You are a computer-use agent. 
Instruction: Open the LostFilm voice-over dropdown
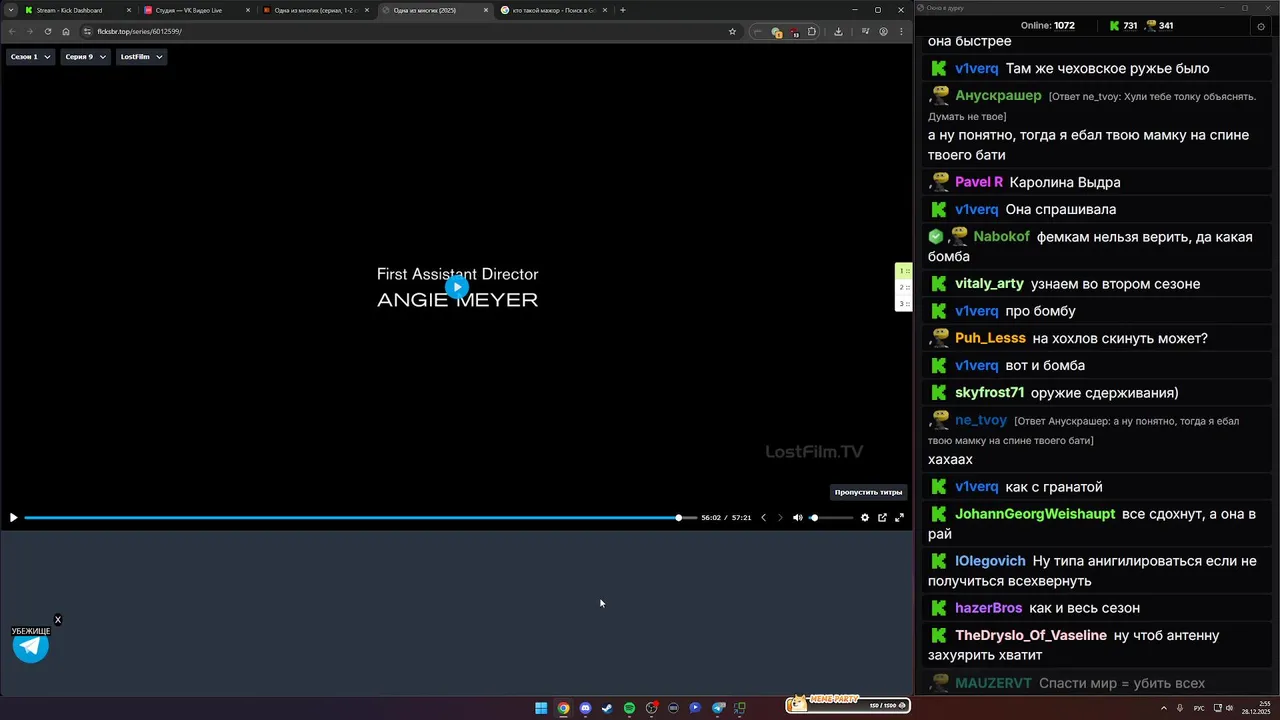tap(141, 57)
